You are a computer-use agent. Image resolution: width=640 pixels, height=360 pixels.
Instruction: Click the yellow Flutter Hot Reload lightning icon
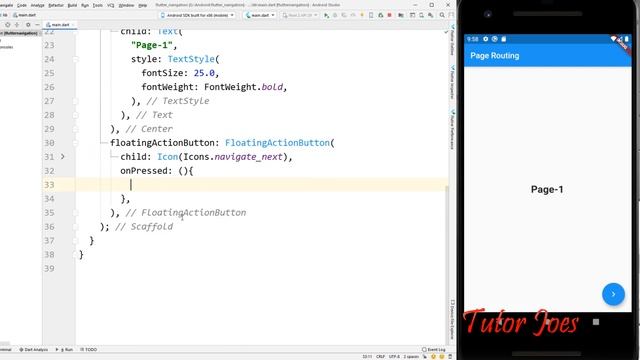point(362,15)
